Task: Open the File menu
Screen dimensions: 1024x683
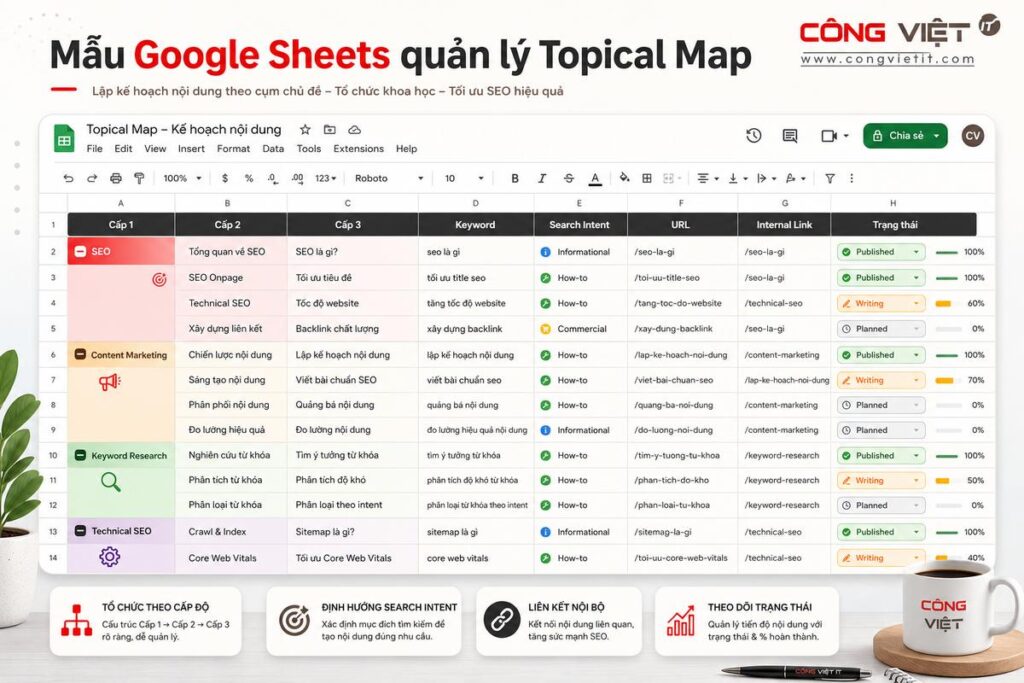Action: pos(95,149)
